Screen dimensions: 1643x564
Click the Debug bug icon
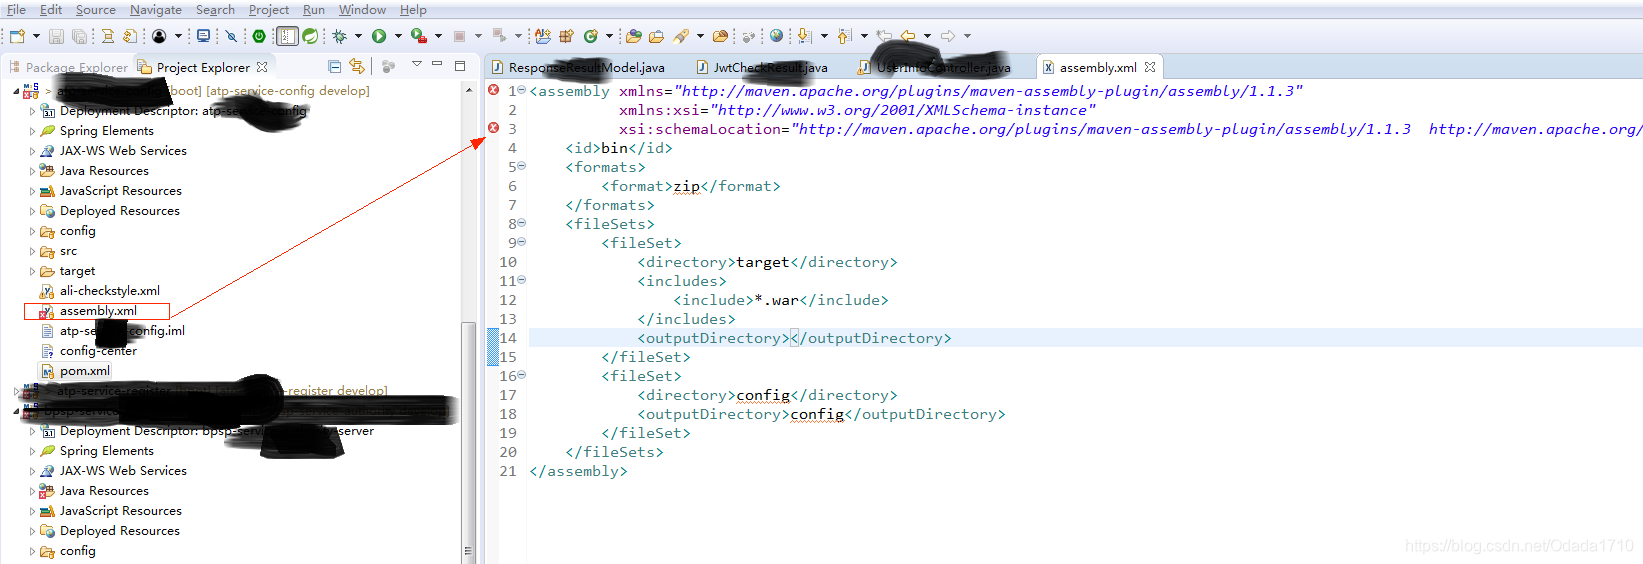(340, 36)
